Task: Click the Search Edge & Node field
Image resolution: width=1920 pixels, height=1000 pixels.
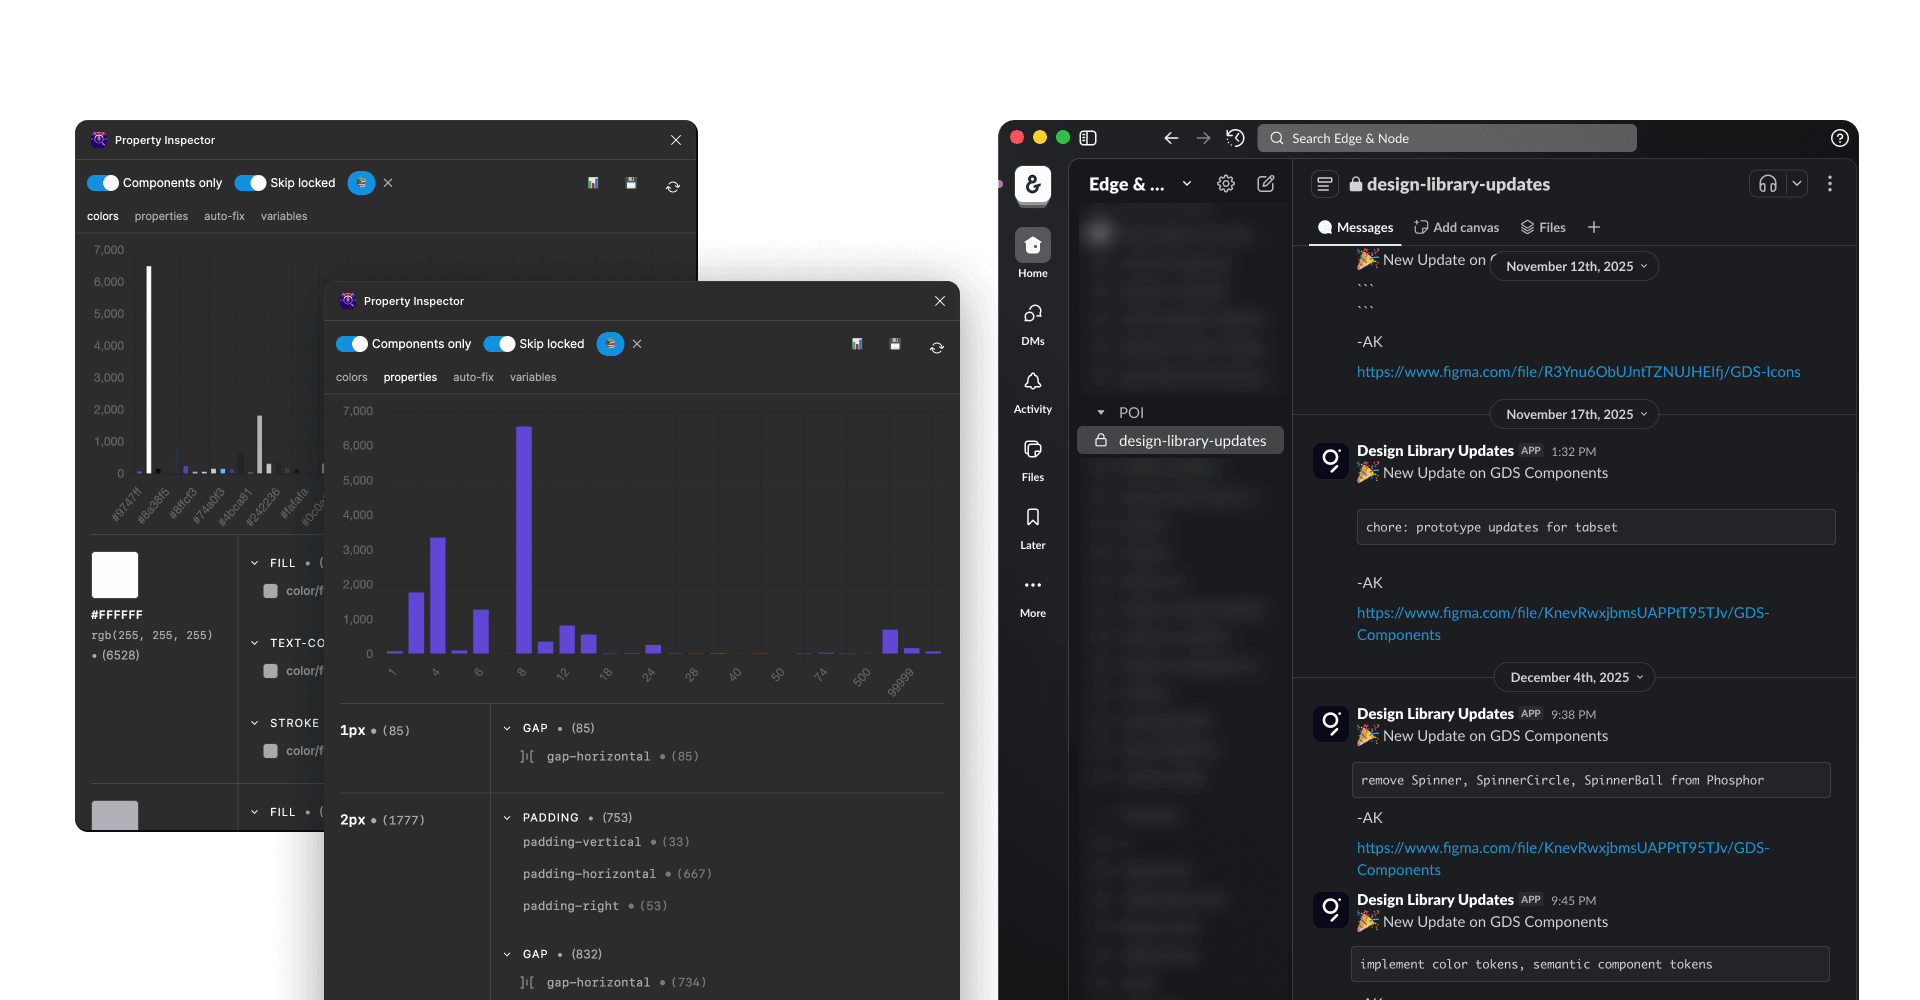Action: [1447, 138]
